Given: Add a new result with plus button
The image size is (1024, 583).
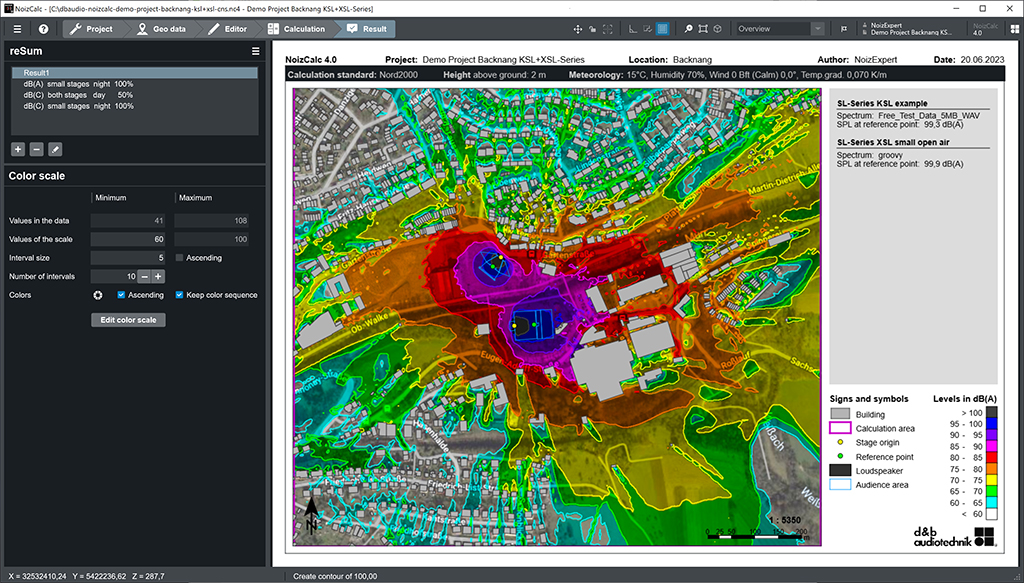Looking at the screenshot, I should 18,149.
